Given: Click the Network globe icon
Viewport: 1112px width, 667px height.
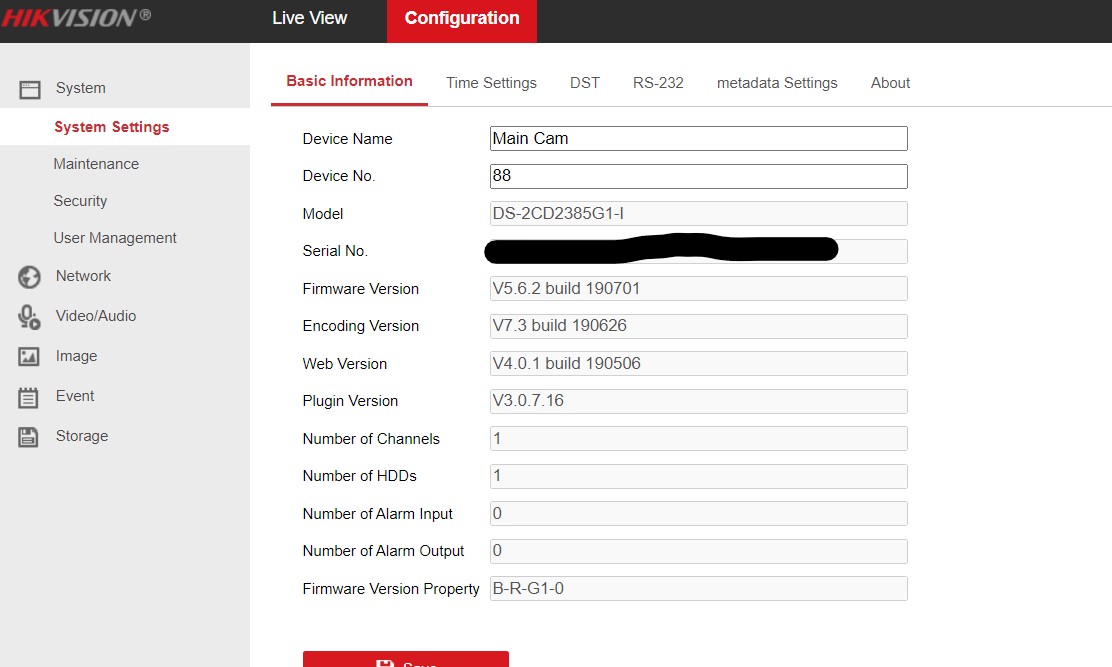Looking at the screenshot, I should pos(30,277).
